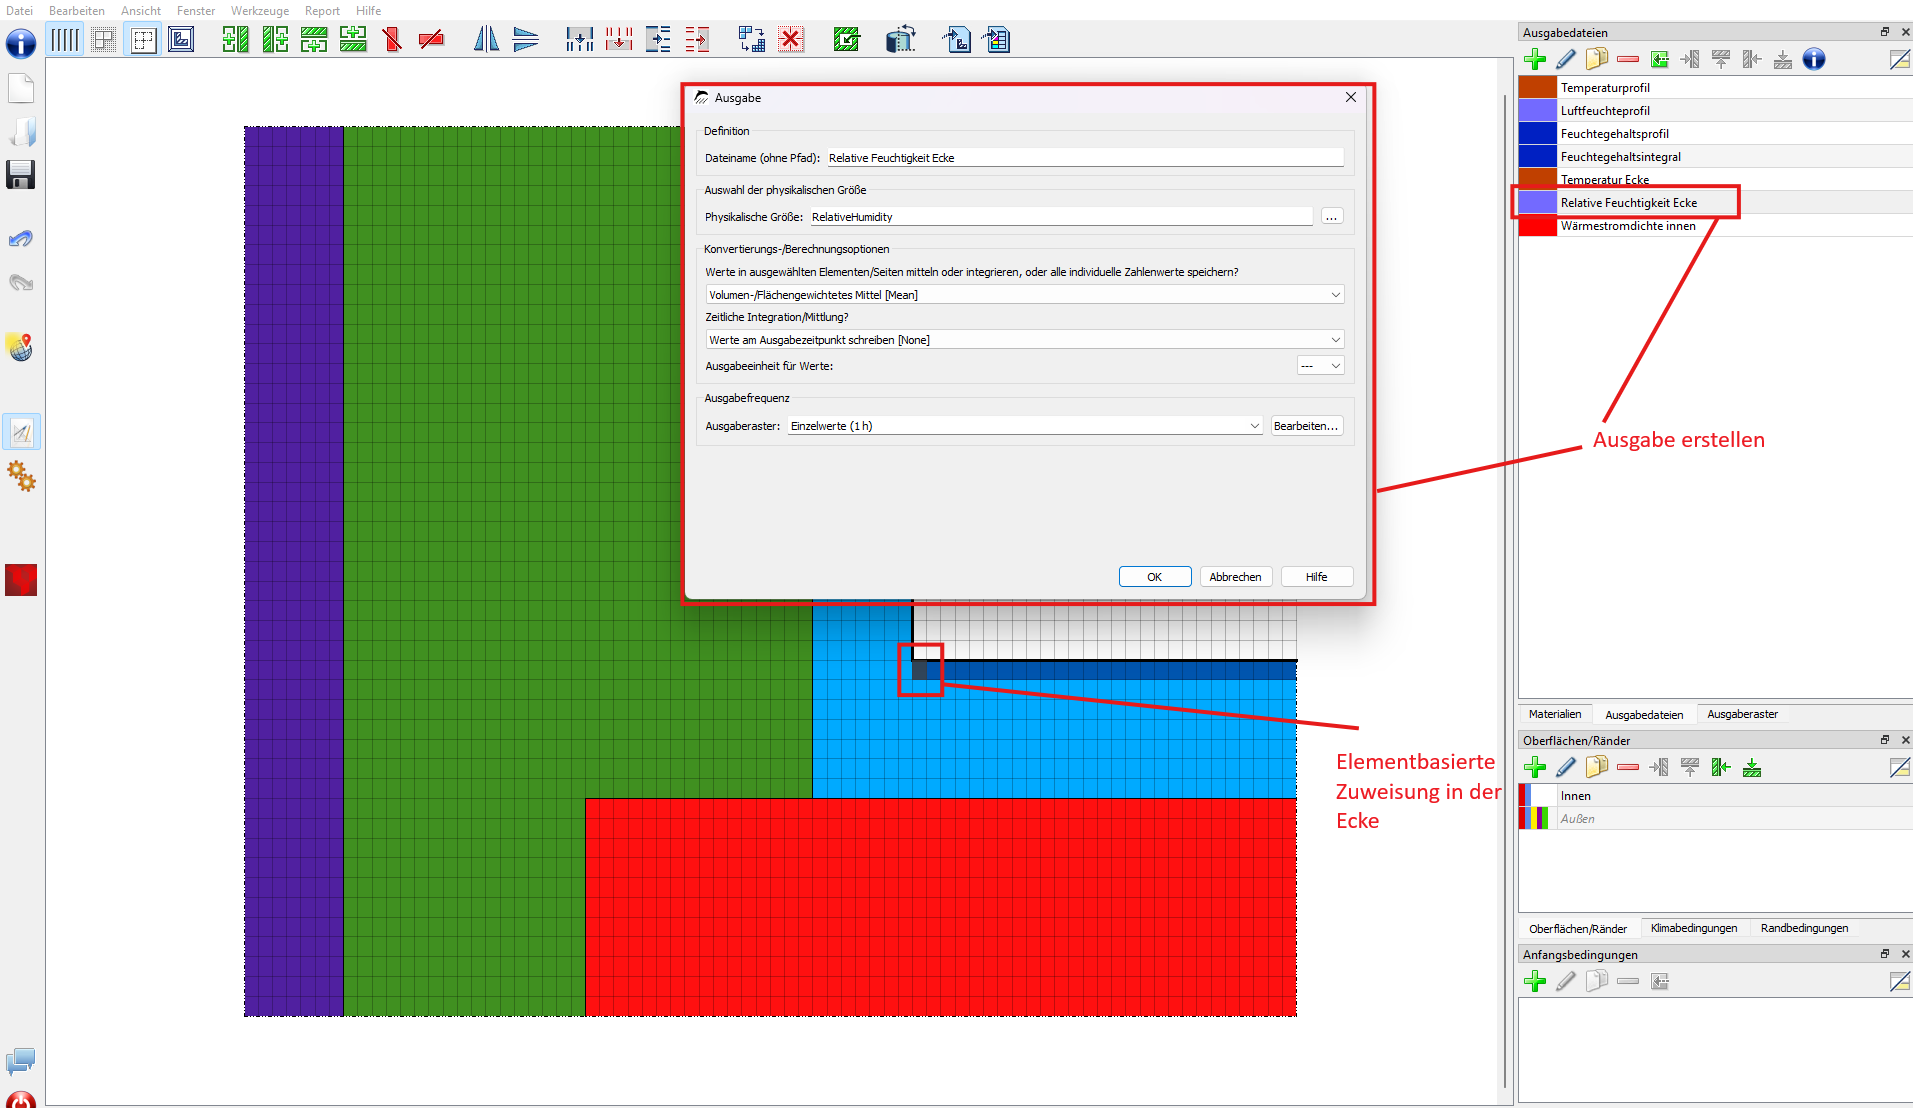1913x1108 pixels.
Task: Click the ... browse button for Physikalische Größe
Action: click(1332, 217)
